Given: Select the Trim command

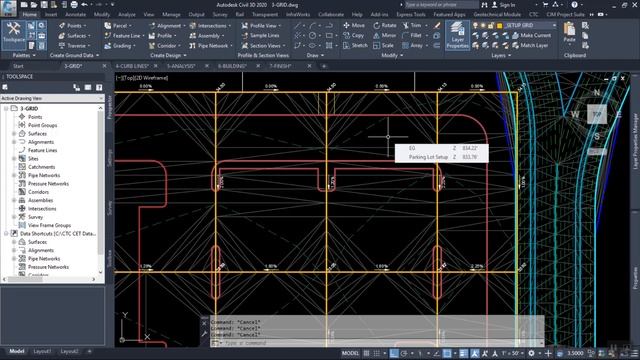Looking at the screenshot, I should pyautogui.click(x=412, y=25).
